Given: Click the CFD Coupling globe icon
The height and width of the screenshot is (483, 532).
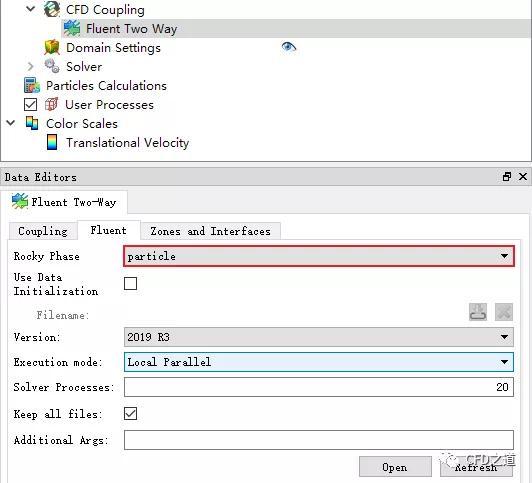Looking at the screenshot, I should pyautogui.click(x=52, y=9).
